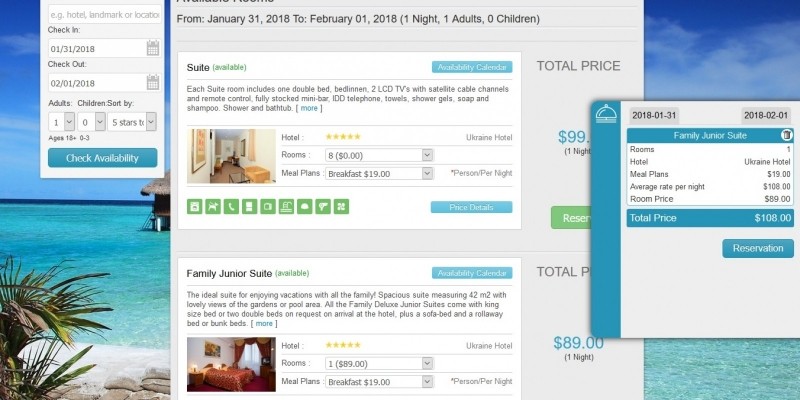Click the service bell cart icon
The height and width of the screenshot is (400, 800).
pyautogui.click(x=606, y=115)
